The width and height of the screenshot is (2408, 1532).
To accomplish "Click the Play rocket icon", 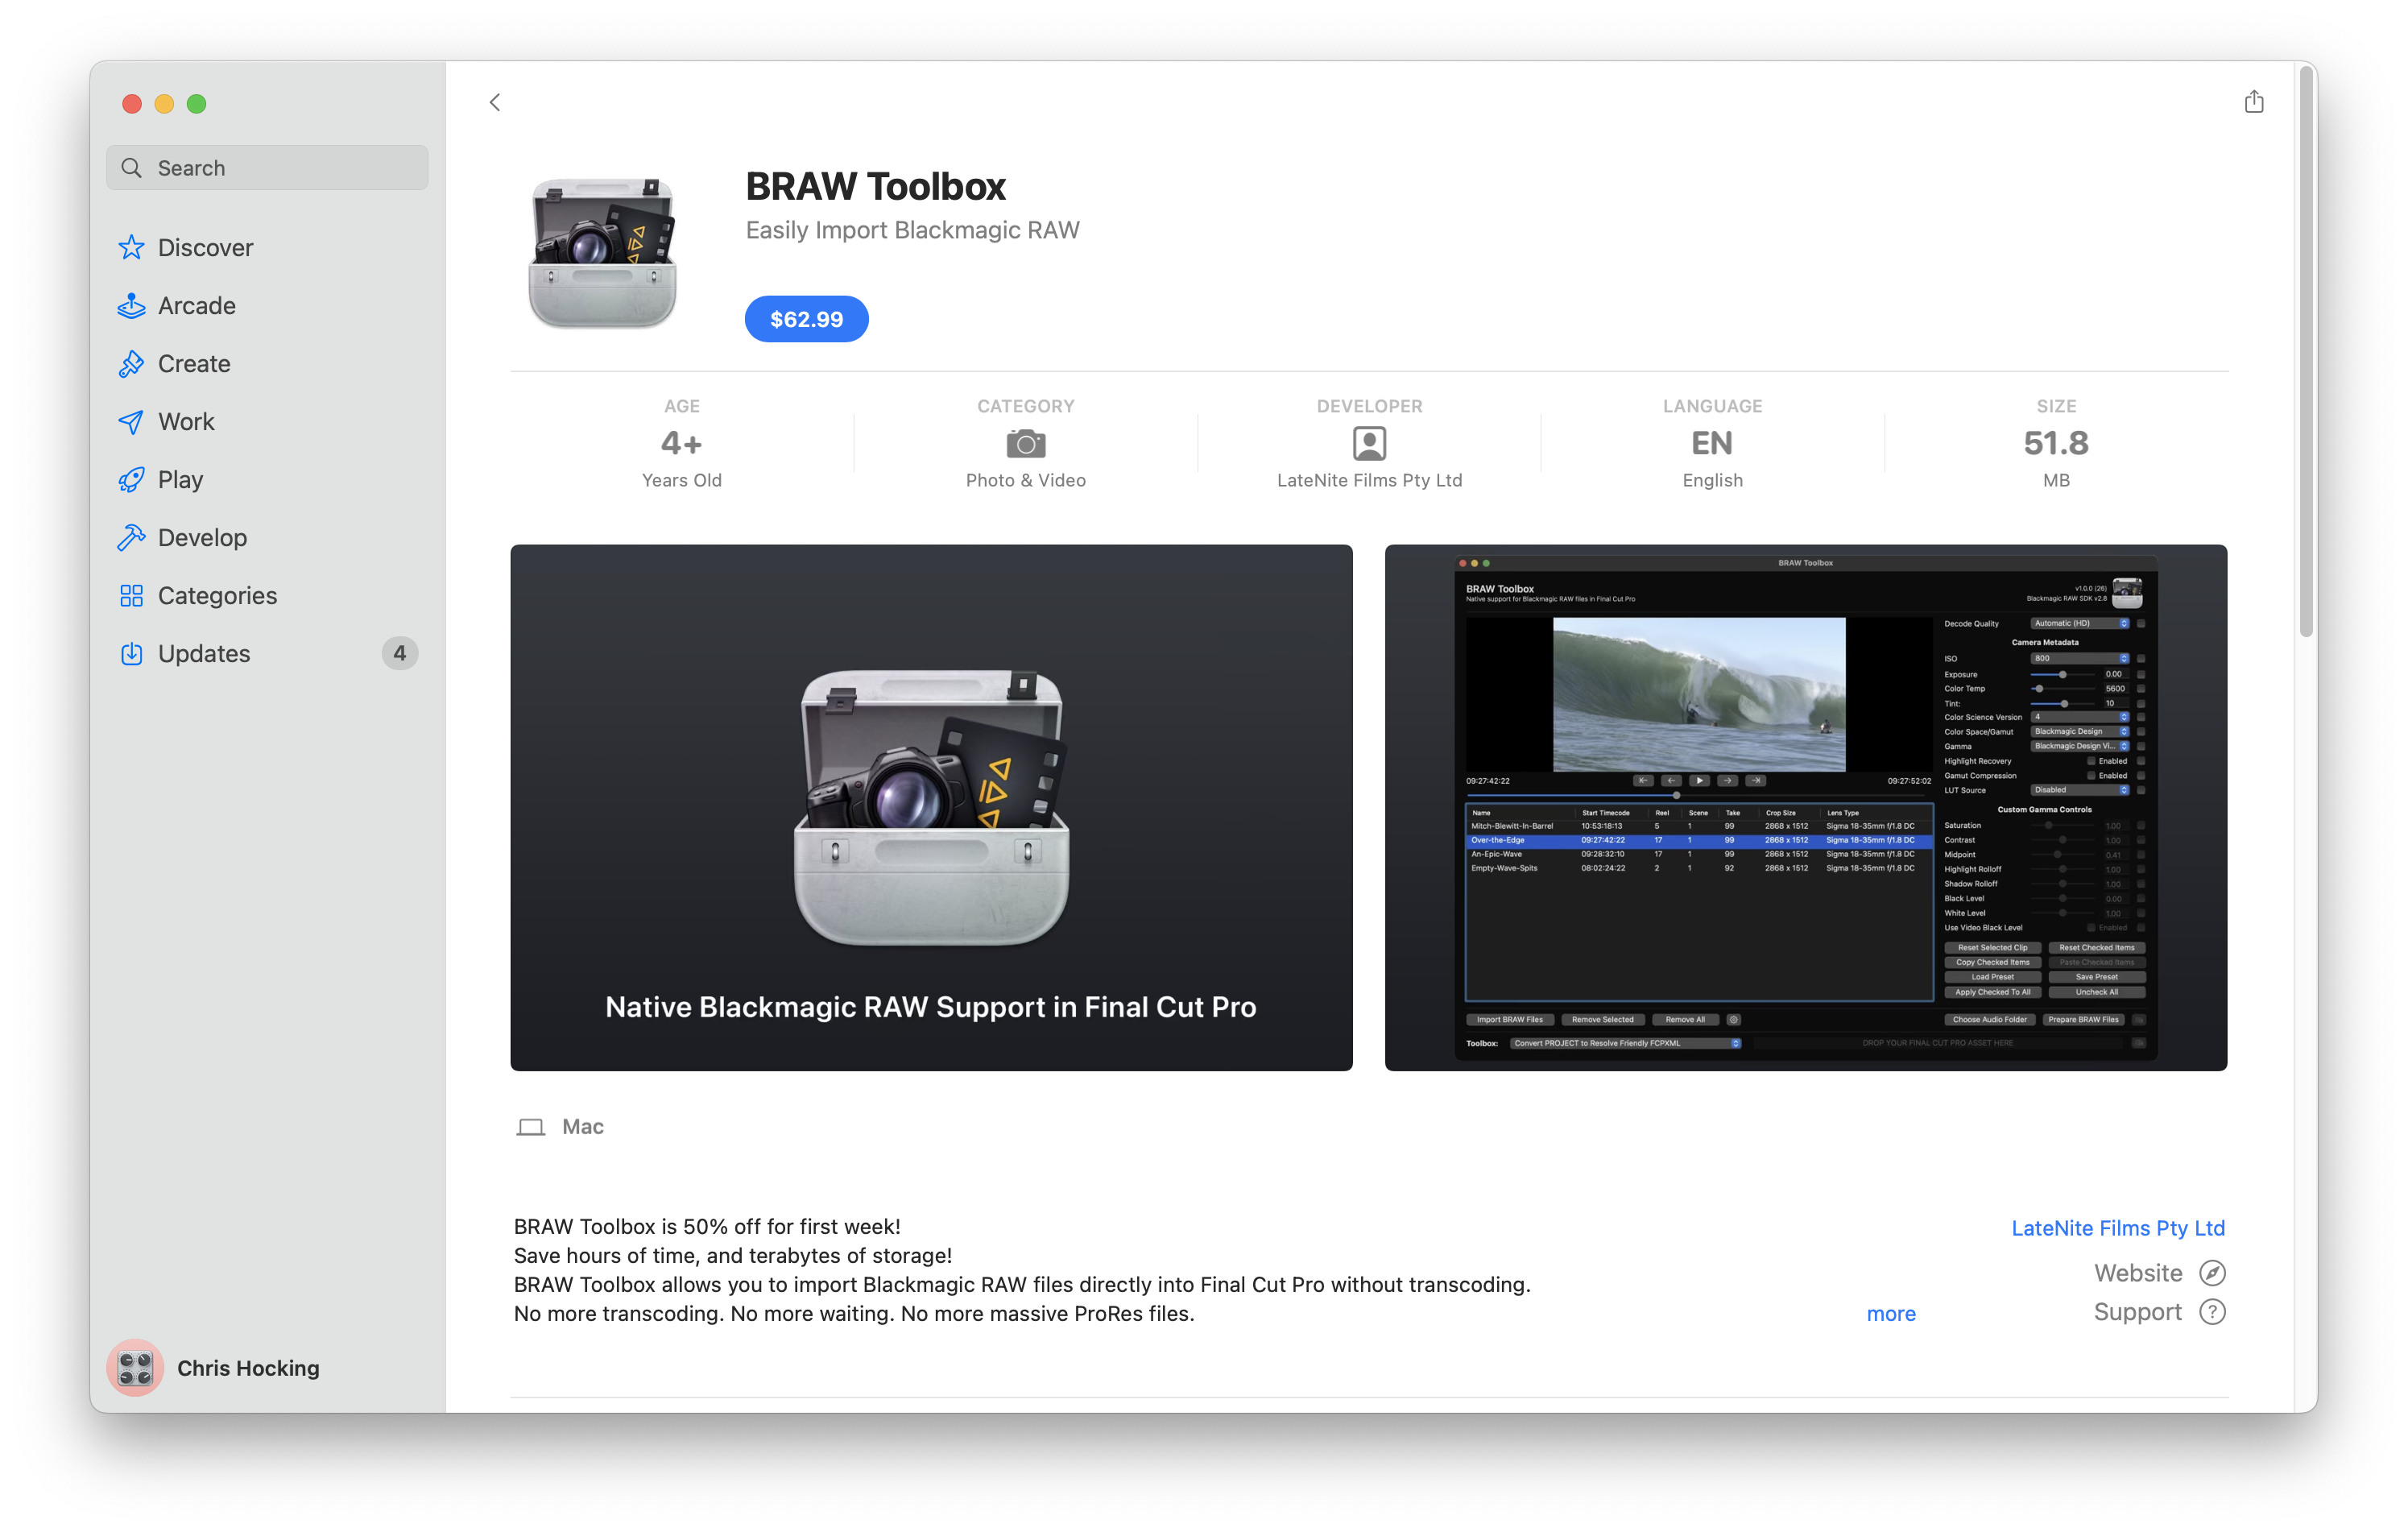I will tap(131, 479).
